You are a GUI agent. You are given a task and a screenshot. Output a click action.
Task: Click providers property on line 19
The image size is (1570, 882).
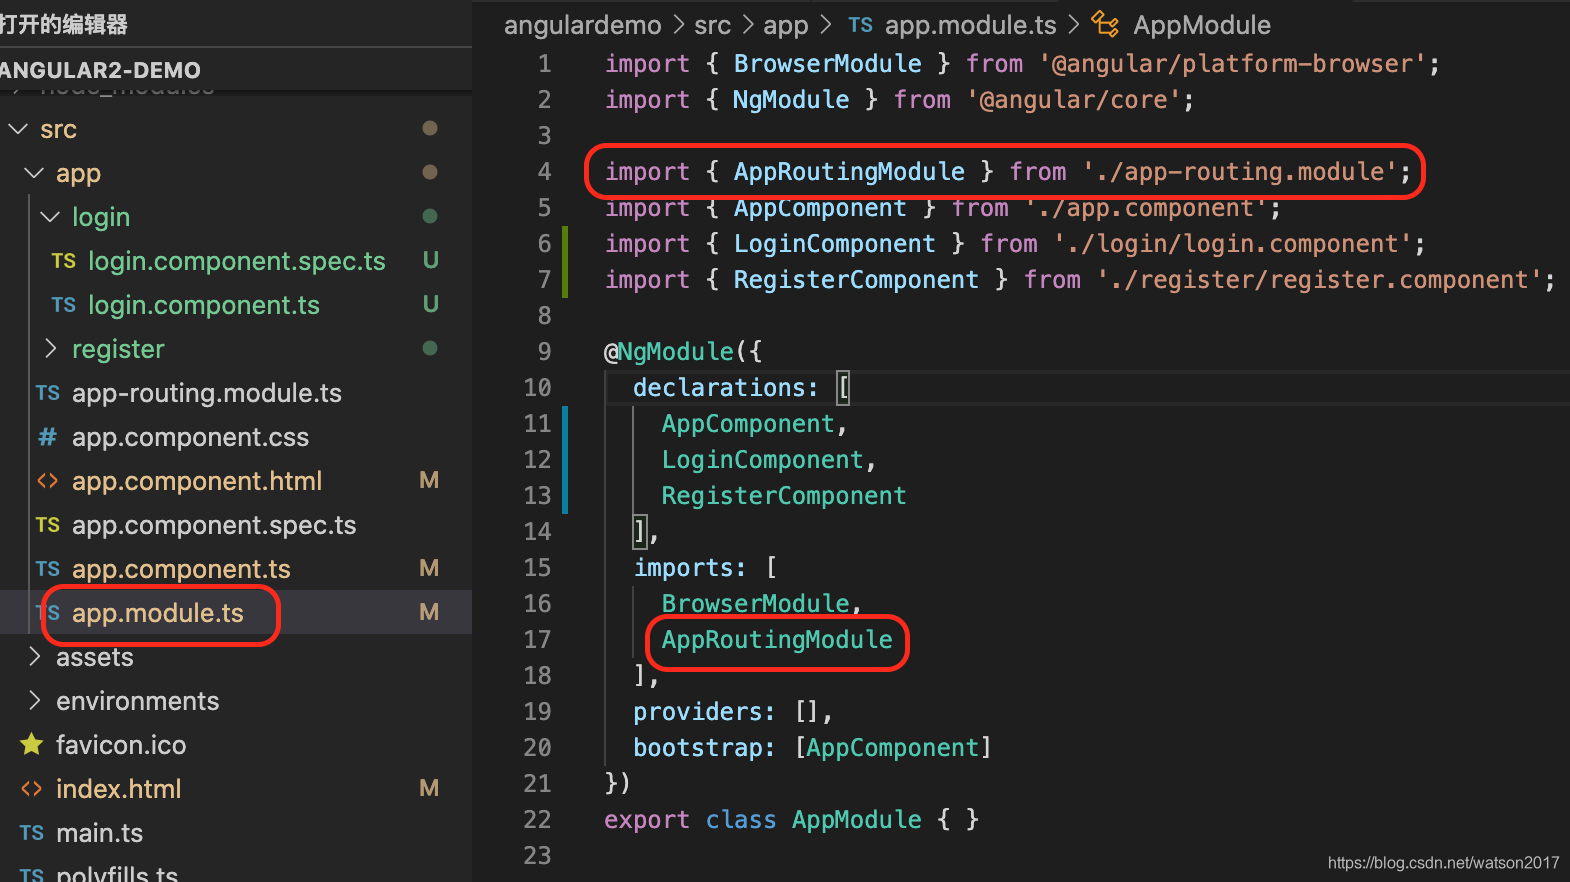coord(697,712)
